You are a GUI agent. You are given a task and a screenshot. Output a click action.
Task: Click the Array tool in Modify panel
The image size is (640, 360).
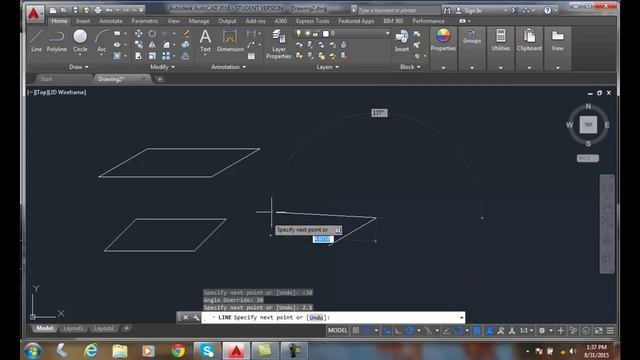point(166,56)
